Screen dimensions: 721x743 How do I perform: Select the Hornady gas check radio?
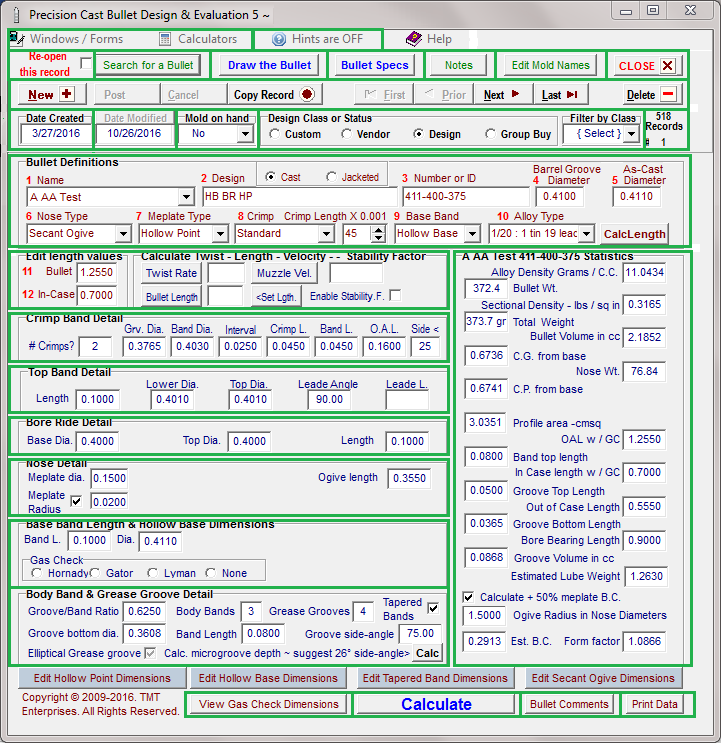click(36, 573)
